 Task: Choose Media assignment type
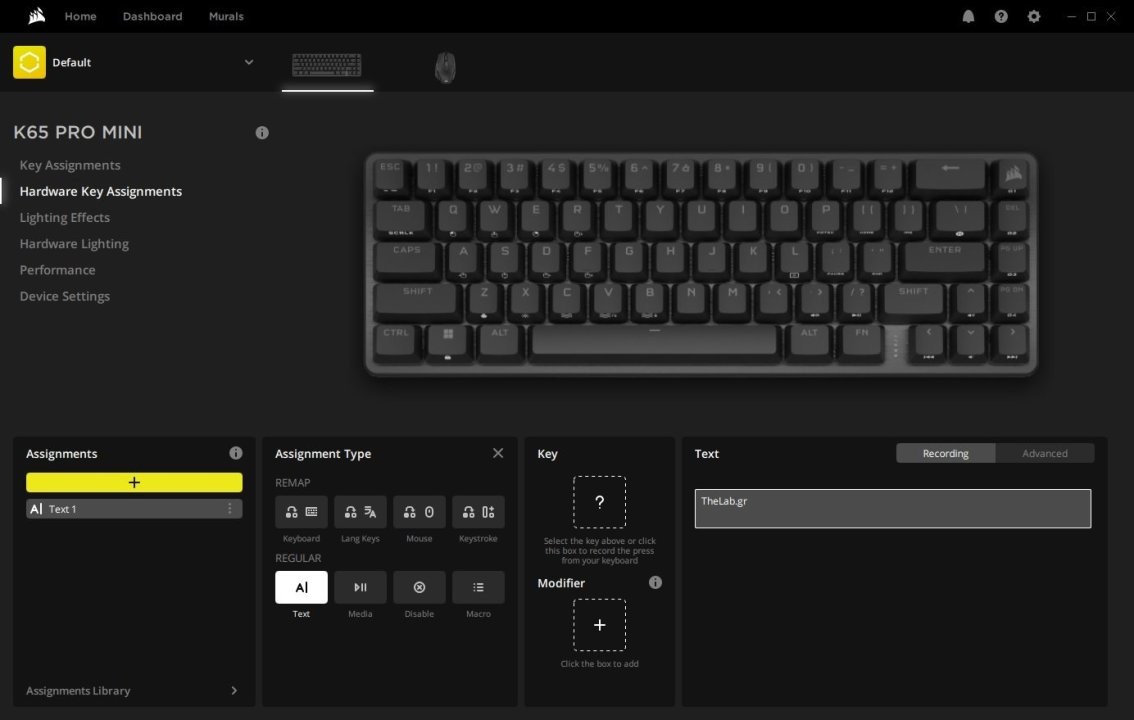tap(360, 587)
